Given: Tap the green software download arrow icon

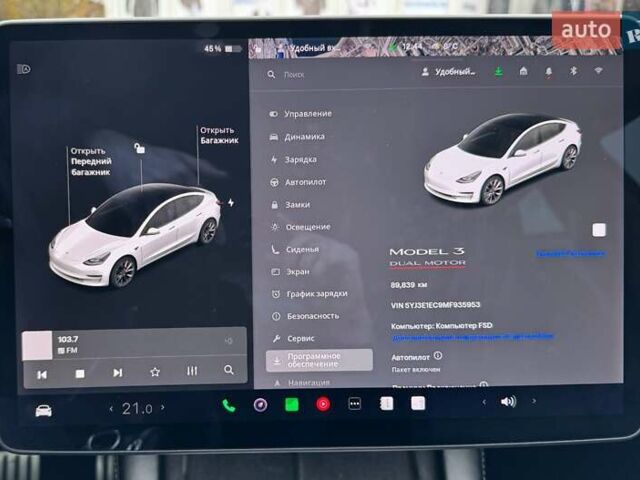Looking at the screenshot, I should point(498,72).
